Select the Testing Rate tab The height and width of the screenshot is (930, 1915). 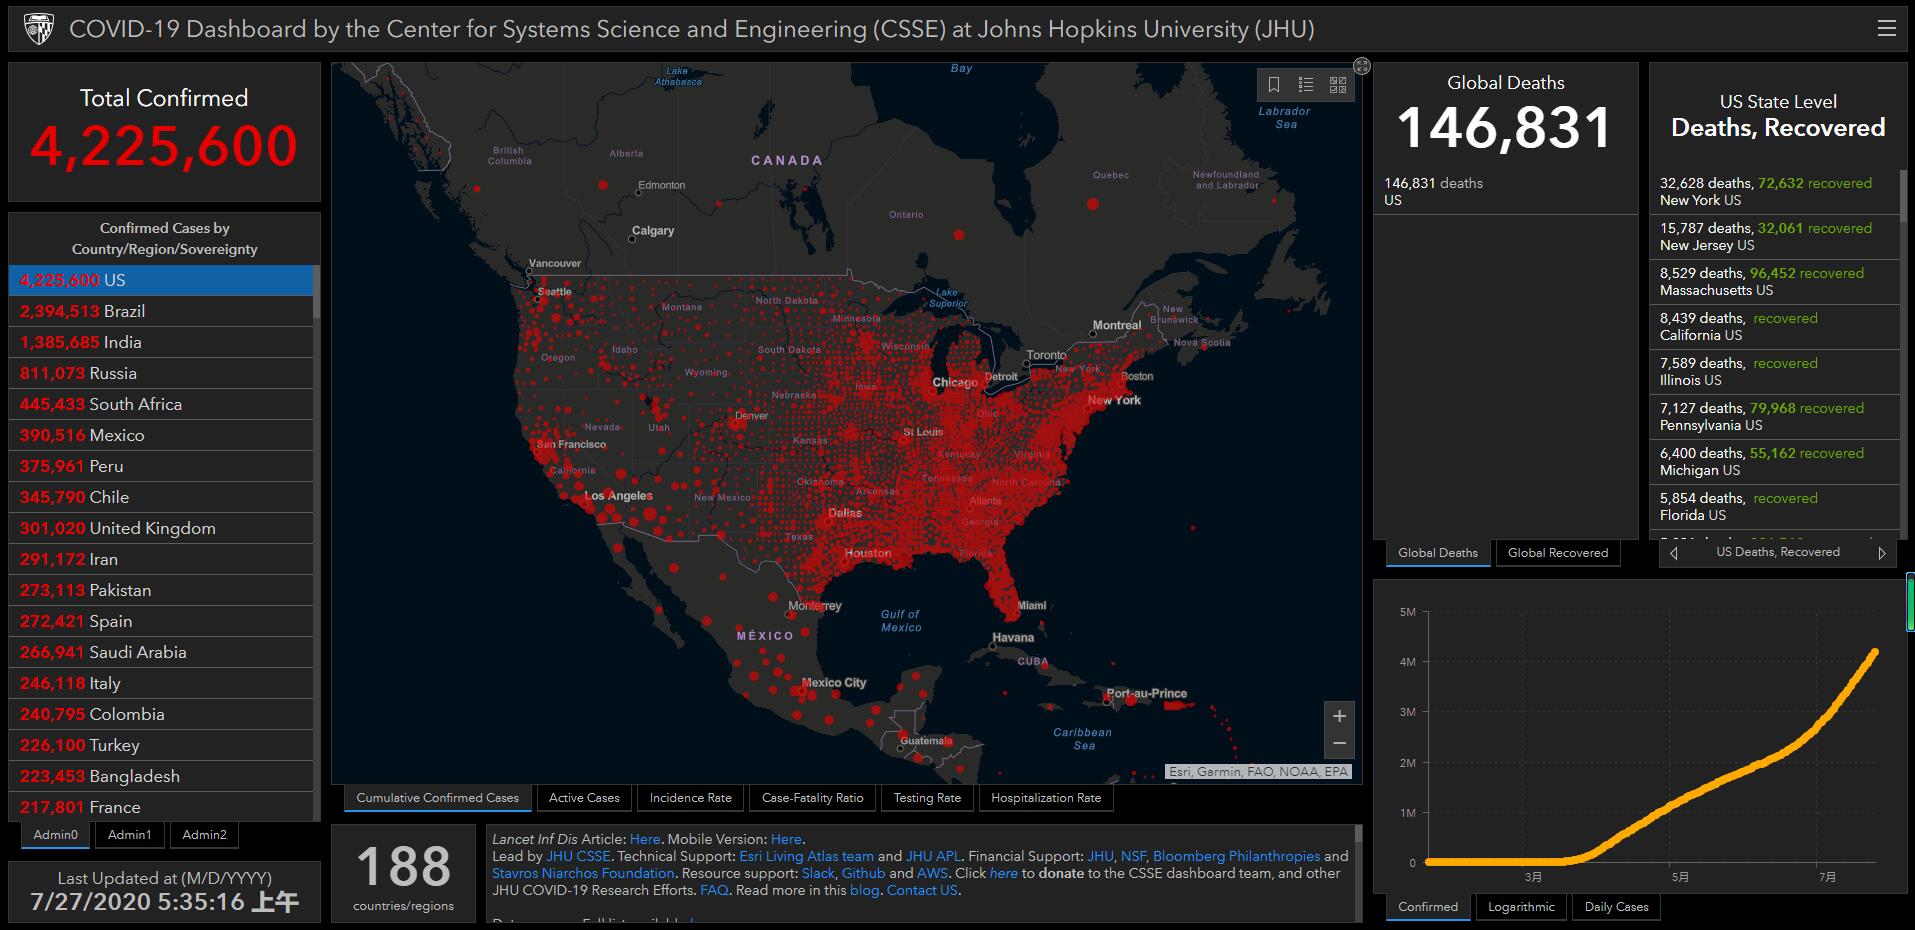click(x=927, y=798)
